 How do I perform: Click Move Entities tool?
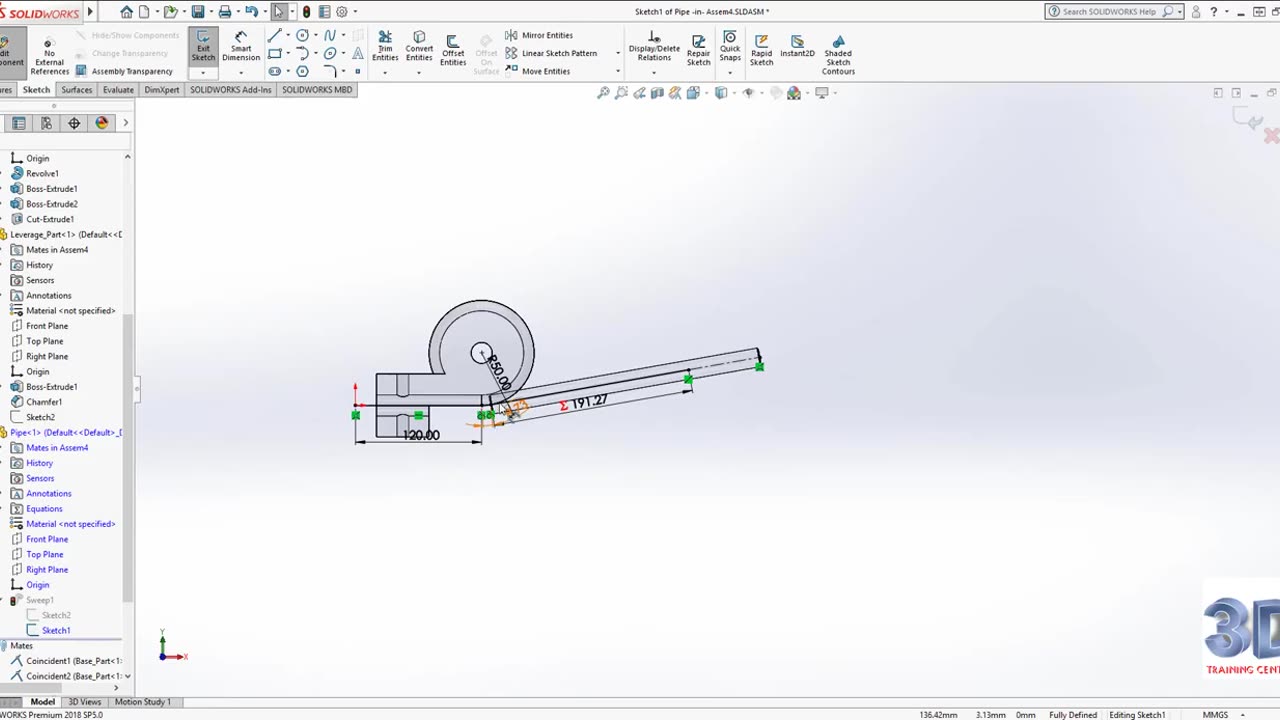537,71
